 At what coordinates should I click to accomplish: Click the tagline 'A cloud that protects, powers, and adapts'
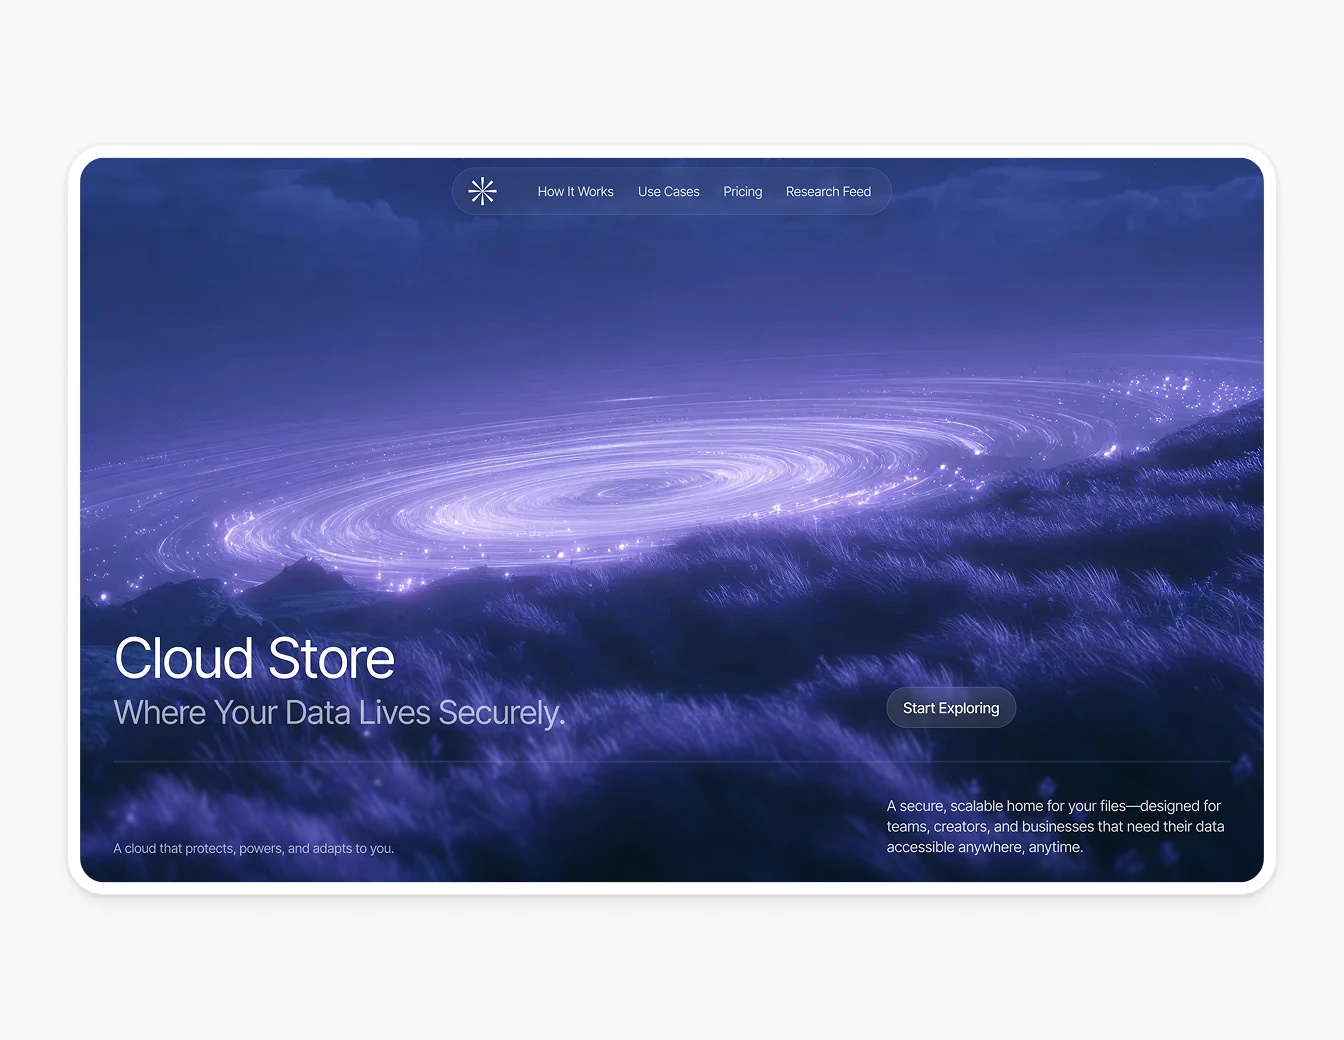254,847
